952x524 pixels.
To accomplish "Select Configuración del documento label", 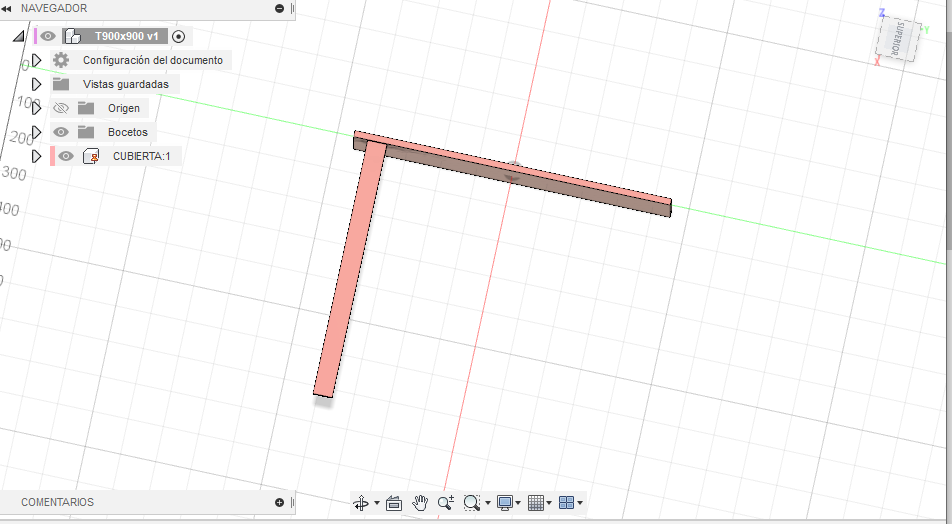I will (x=153, y=60).
